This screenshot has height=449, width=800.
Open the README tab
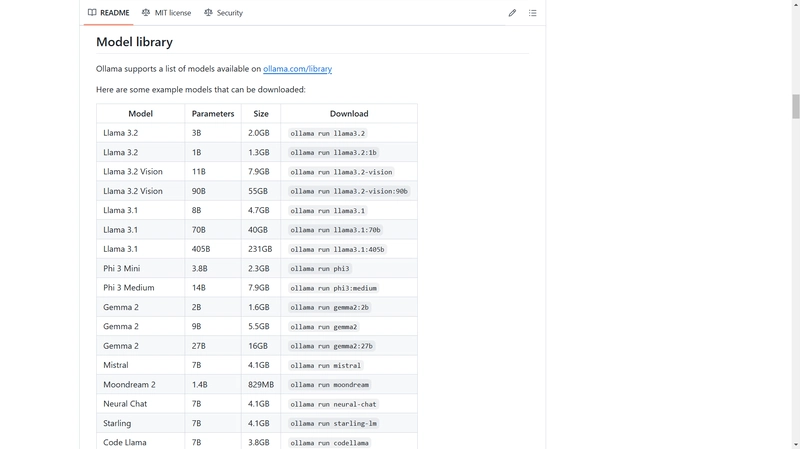pyautogui.click(x=109, y=13)
